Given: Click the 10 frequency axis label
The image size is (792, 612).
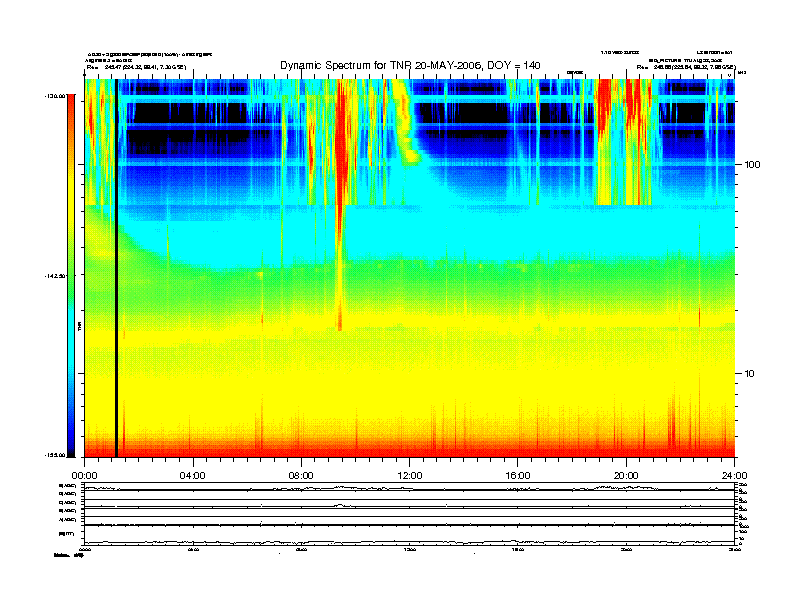Looking at the screenshot, I should pyautogui.click(x=749, y=374).
